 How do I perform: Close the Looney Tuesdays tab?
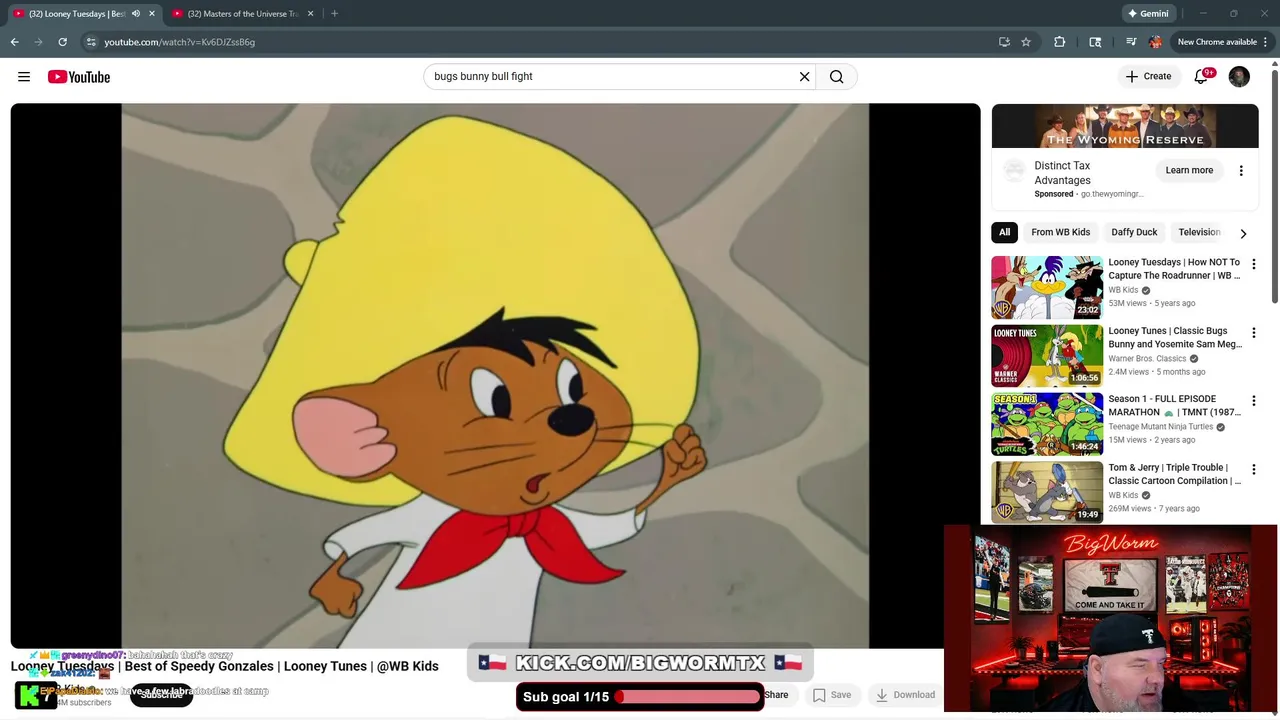tap(152, 14)
